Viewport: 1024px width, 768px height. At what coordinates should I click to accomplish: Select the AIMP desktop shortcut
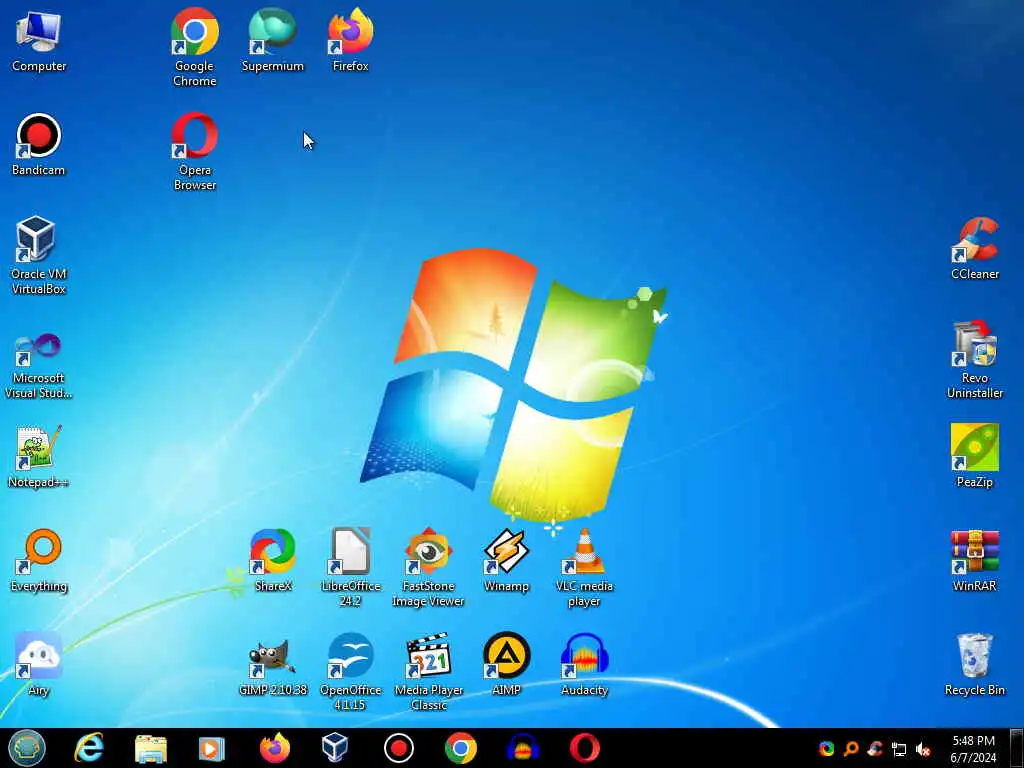point(506,664)
